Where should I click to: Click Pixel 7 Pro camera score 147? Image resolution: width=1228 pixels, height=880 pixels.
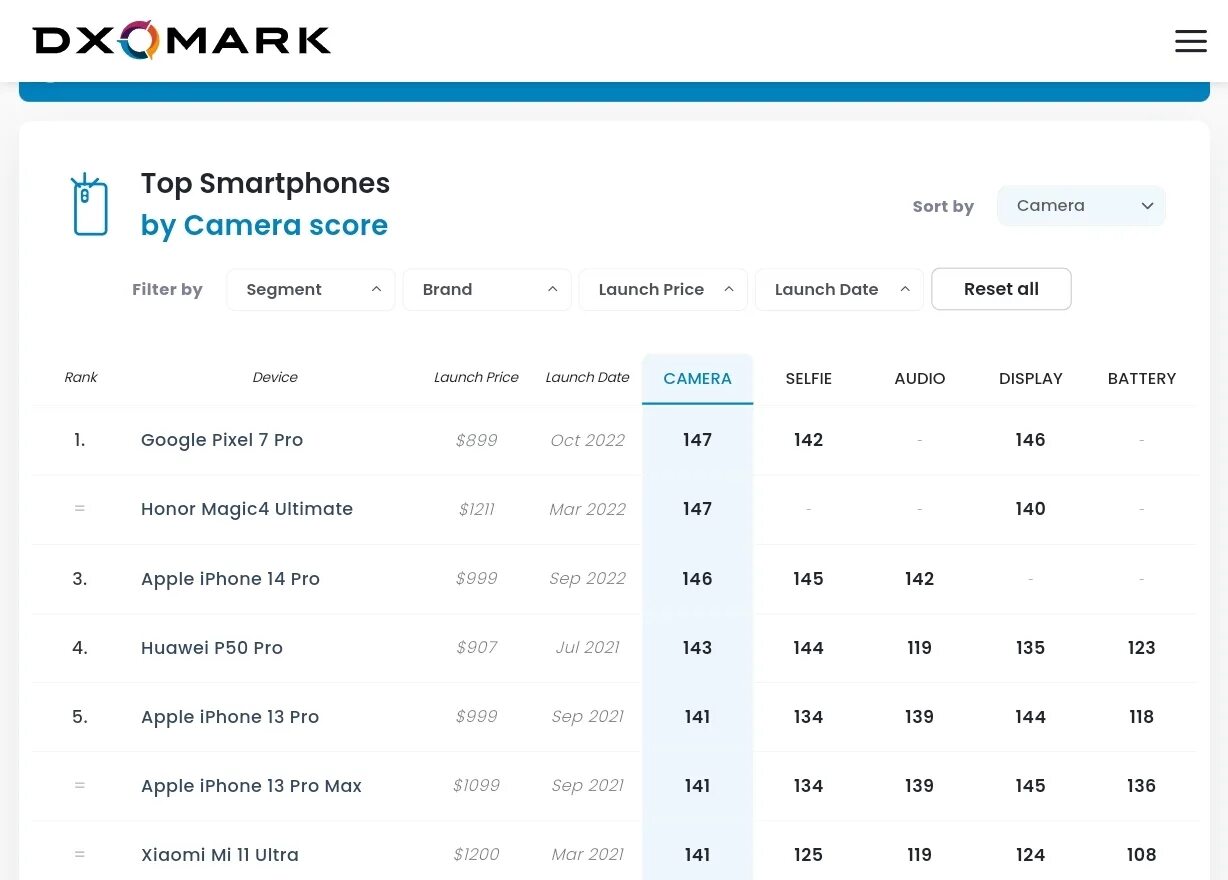pos(697,440)
